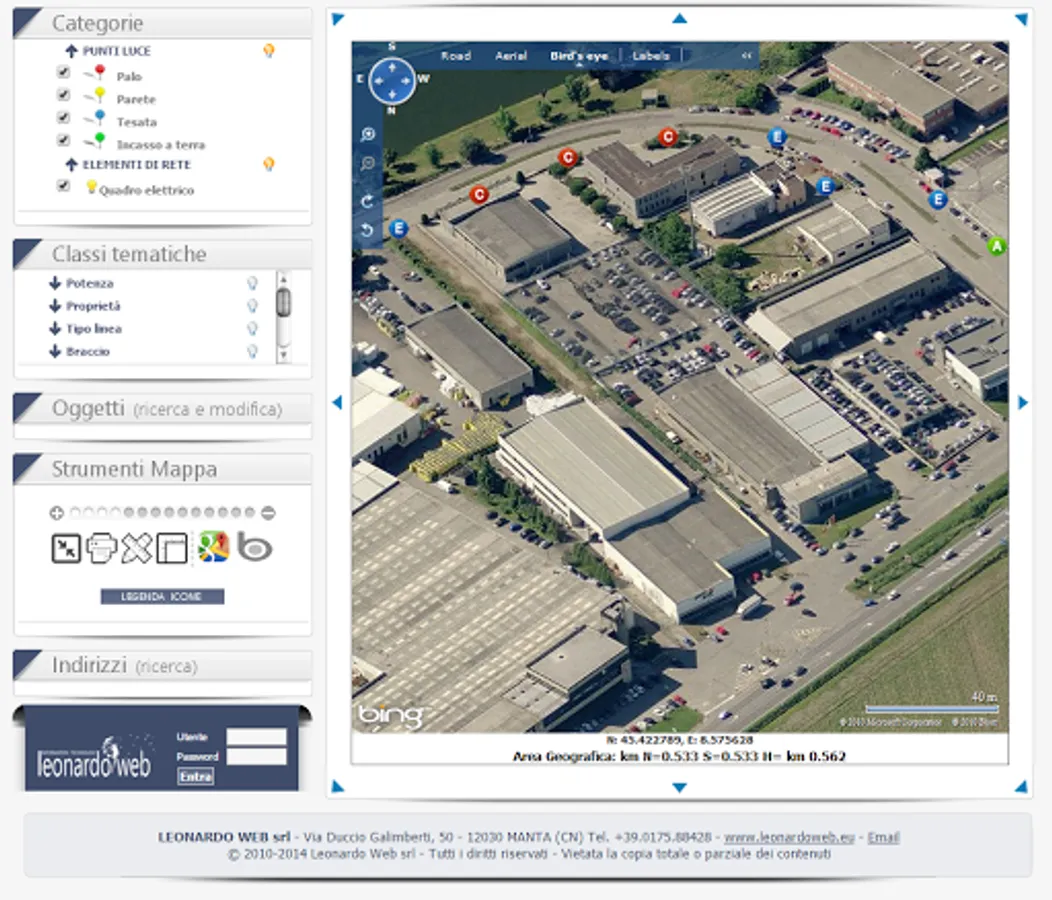This screenshot has width=1052, height=900.
Task: Click the green A marker on map
Action: (x=997, y=246)
